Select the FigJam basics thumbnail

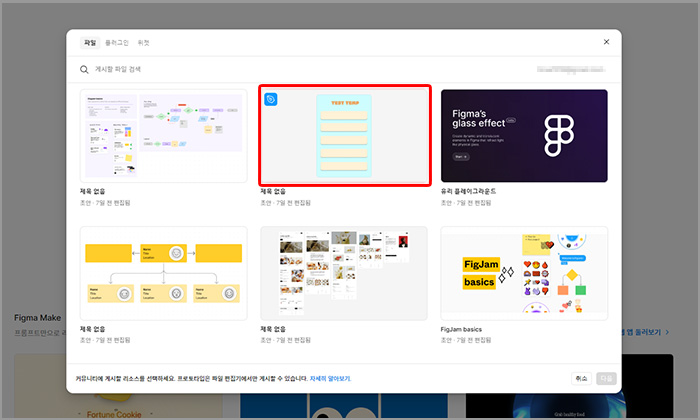[x=524, y=273]
